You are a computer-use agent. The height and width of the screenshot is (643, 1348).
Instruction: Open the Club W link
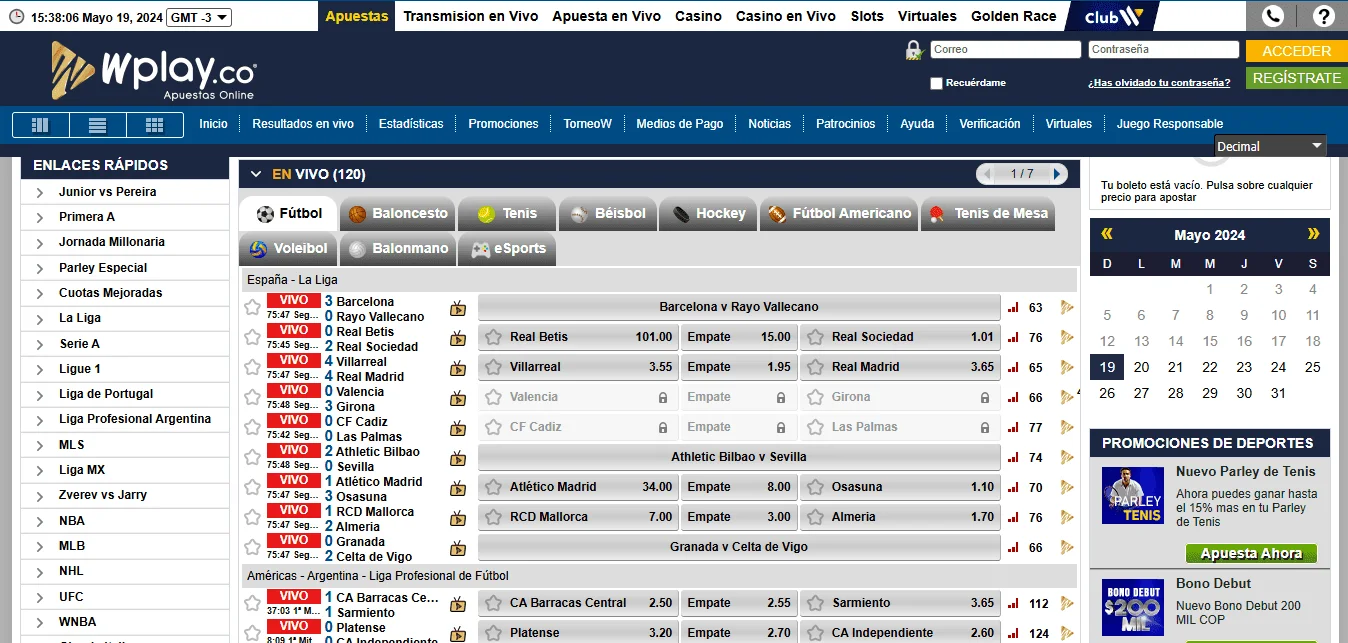coord(1113,16)
